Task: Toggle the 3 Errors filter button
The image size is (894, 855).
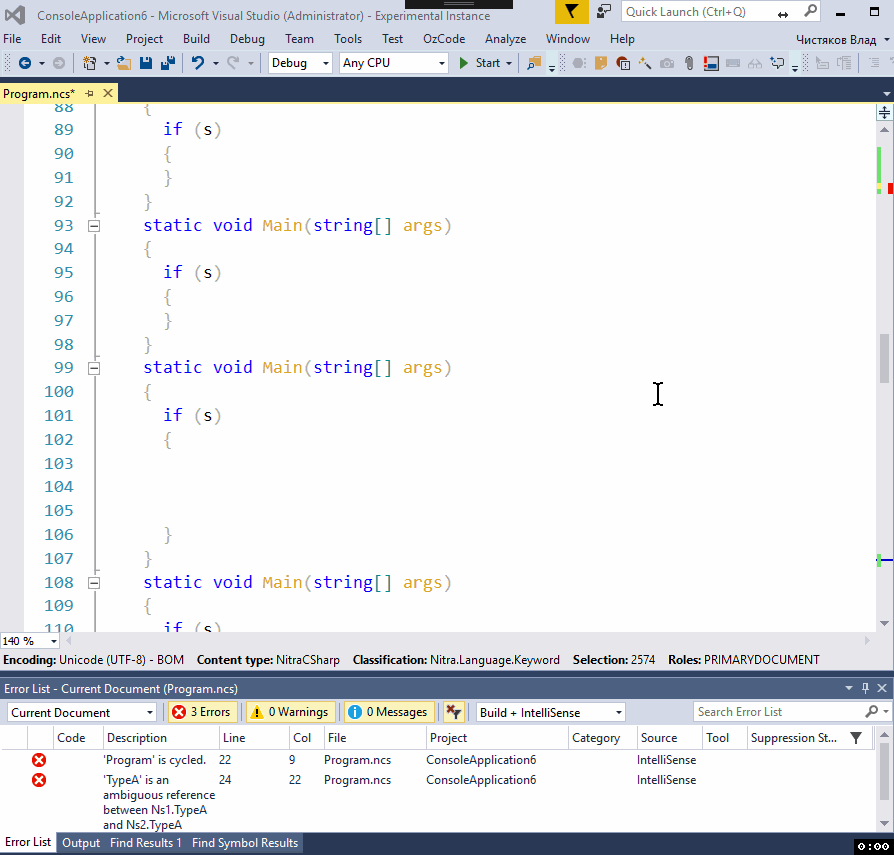Action: 203,712
